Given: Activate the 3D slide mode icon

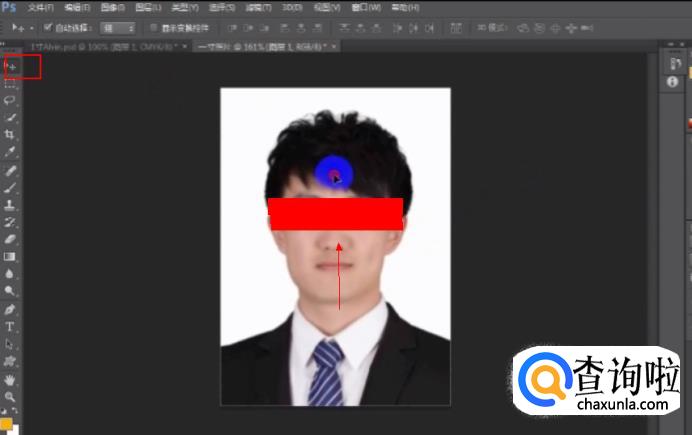Looking at the screenshot, I should [571, 28].
